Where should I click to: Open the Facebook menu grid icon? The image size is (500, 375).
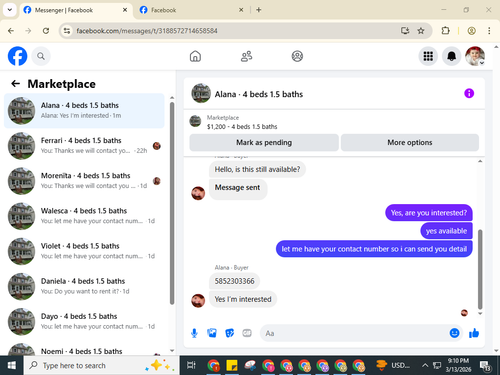point(428,56)
